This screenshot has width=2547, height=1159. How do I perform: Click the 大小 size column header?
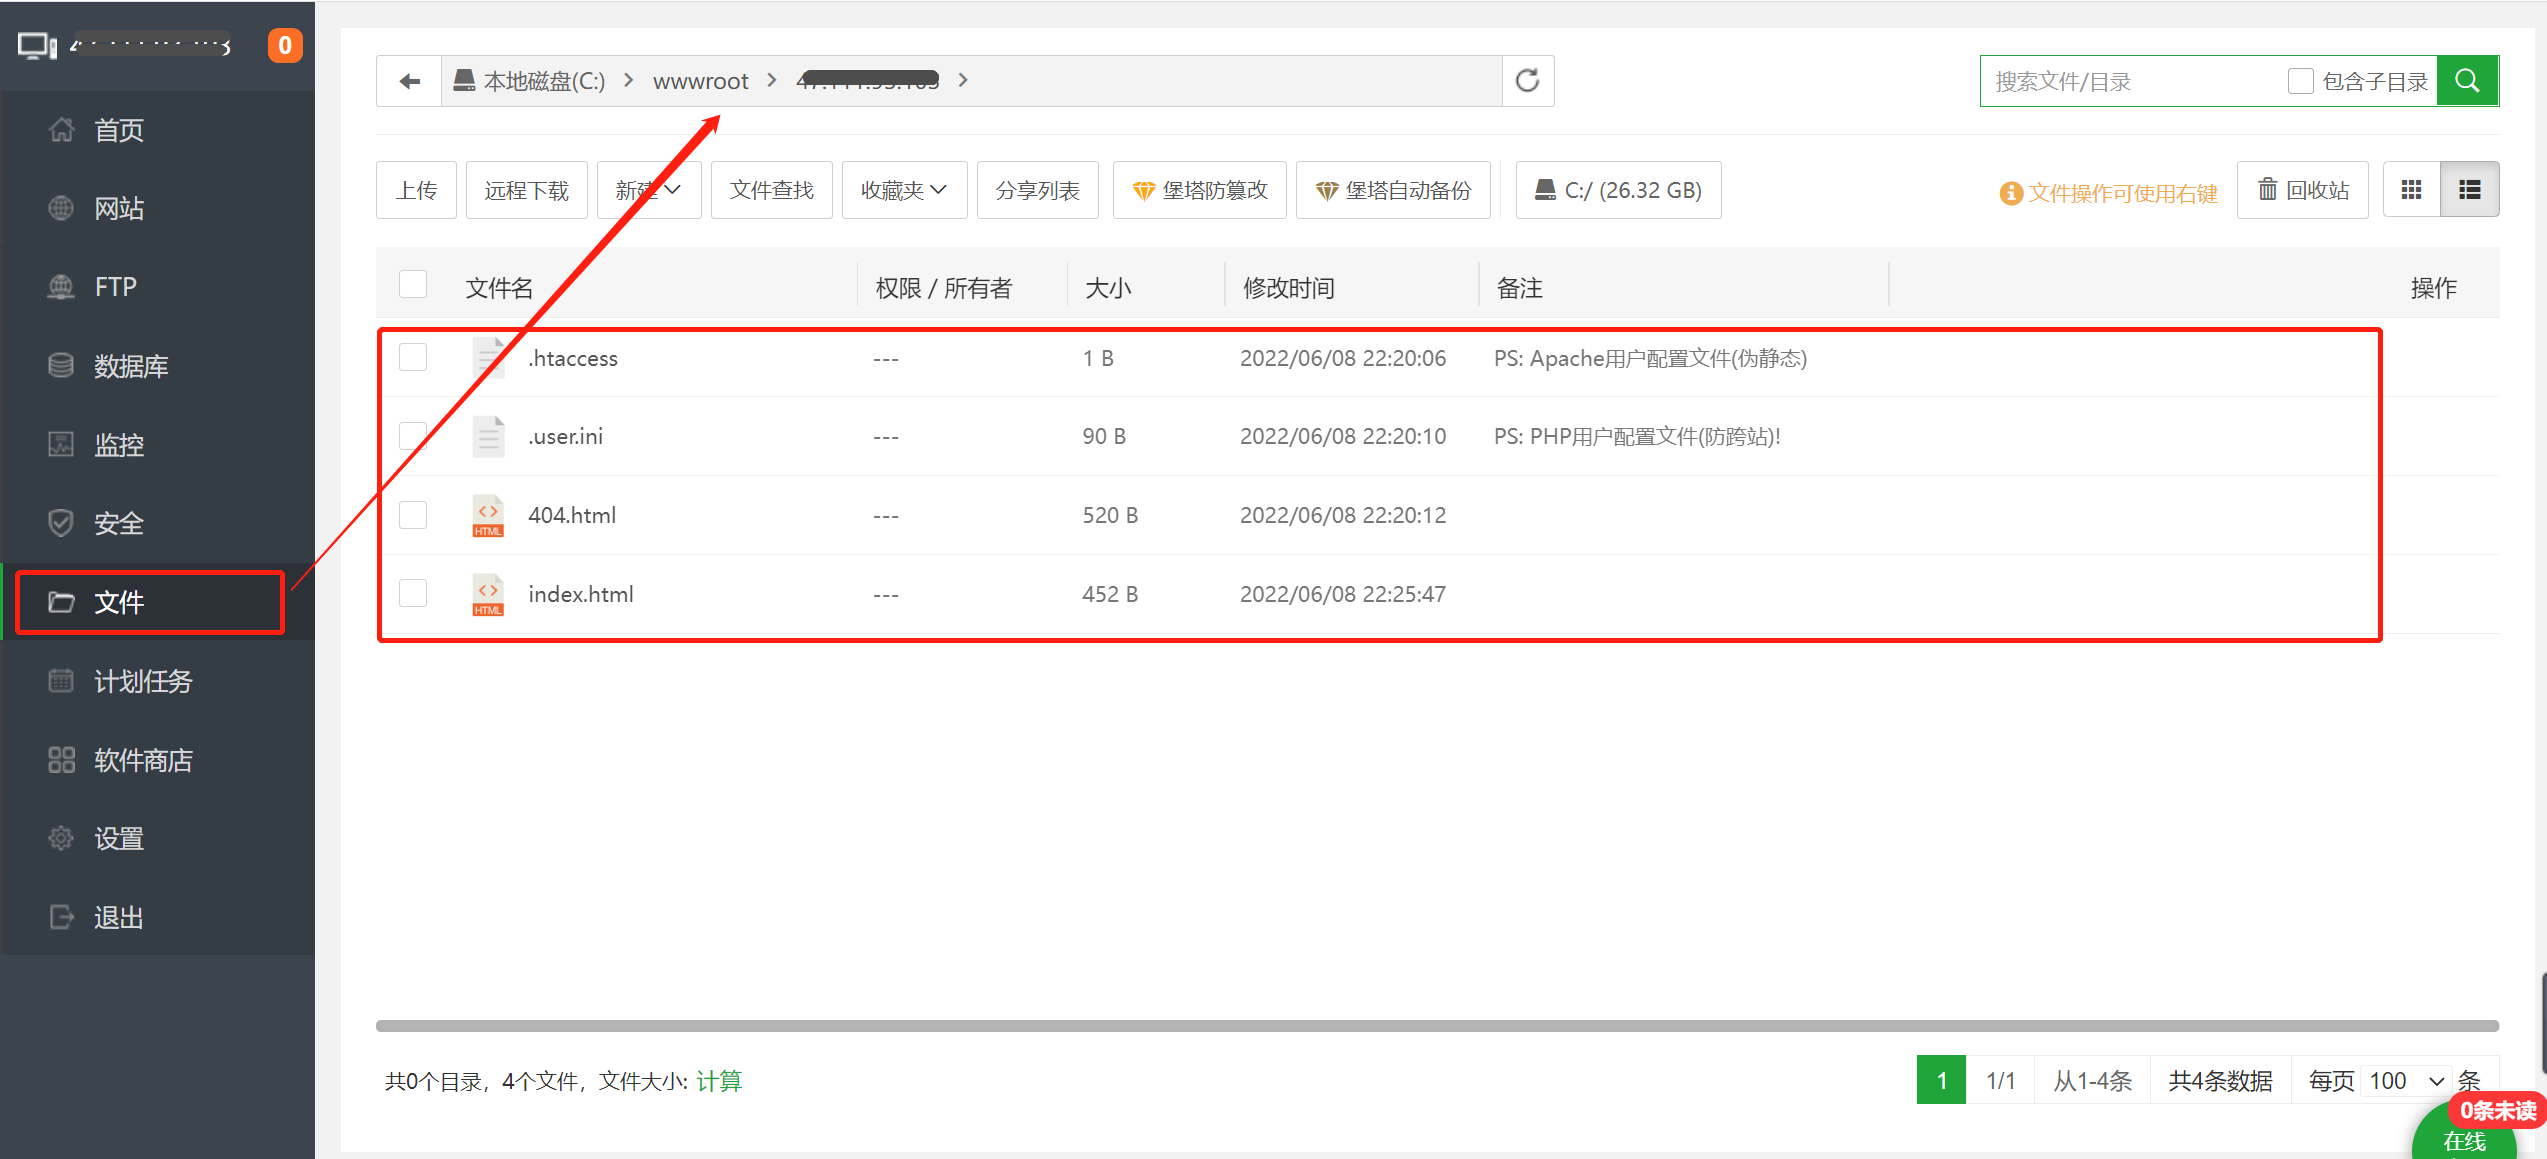pos(1108,288)
